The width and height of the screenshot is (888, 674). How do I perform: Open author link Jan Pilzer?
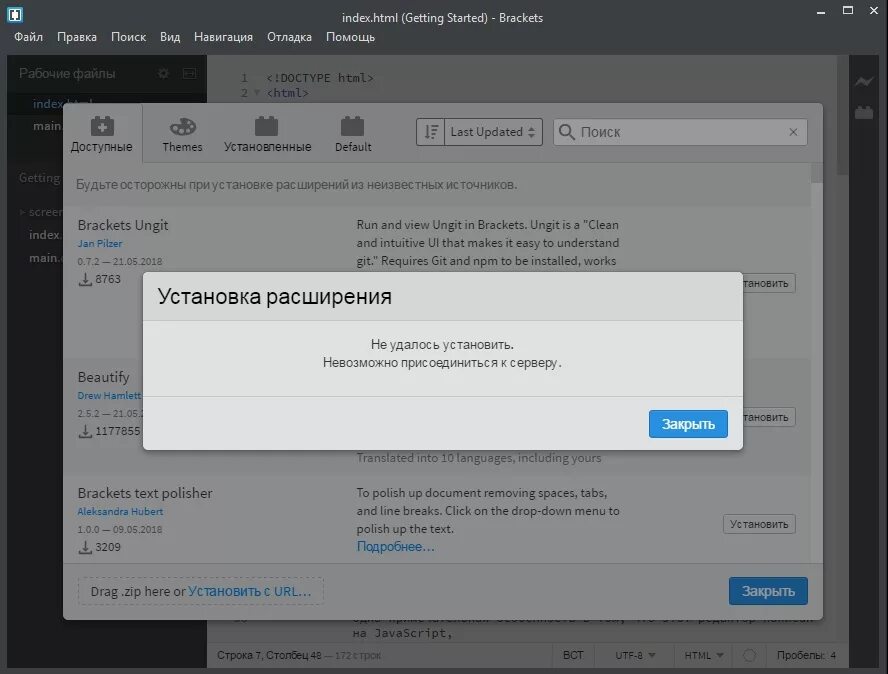click(x=100, y=244)
